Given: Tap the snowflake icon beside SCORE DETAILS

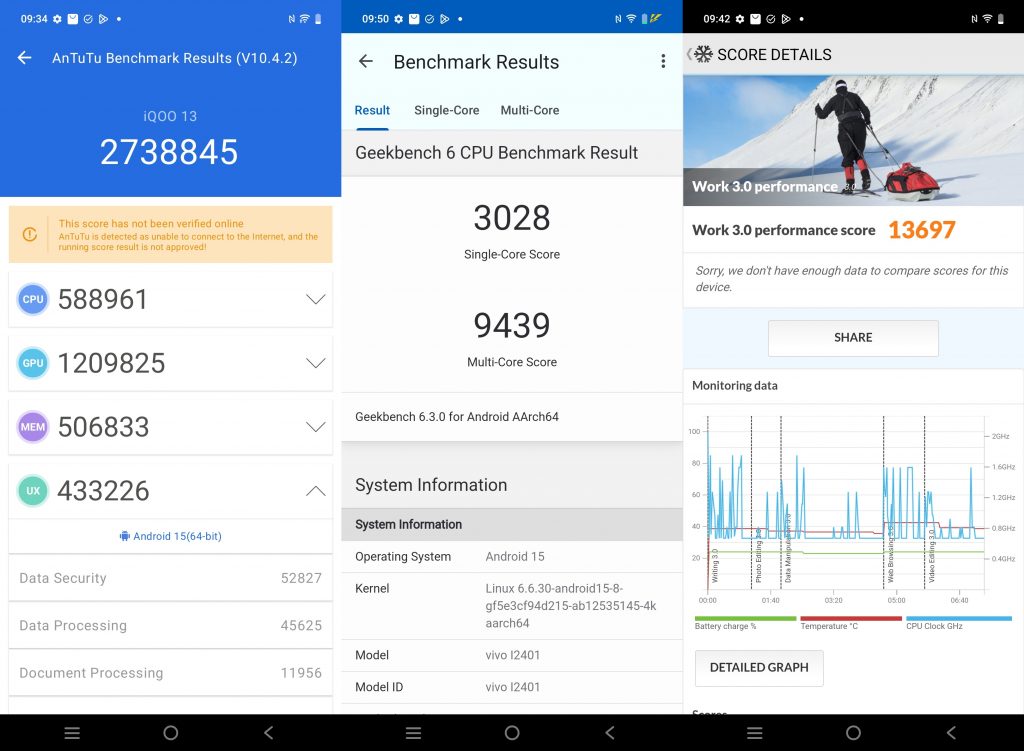Looking at the screenshot, I should click(703, 54).
